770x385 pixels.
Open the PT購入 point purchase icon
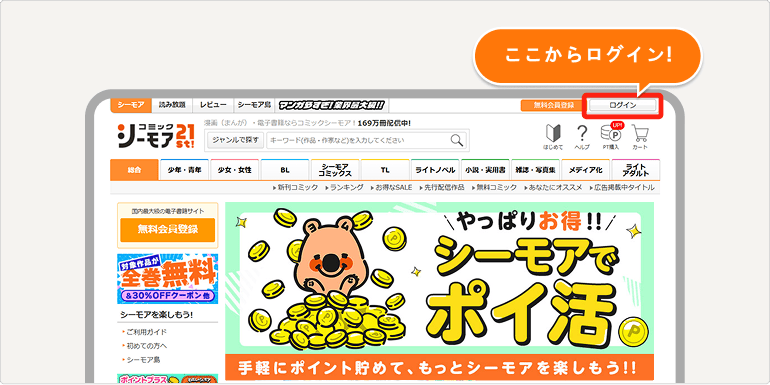click(611, 136)
